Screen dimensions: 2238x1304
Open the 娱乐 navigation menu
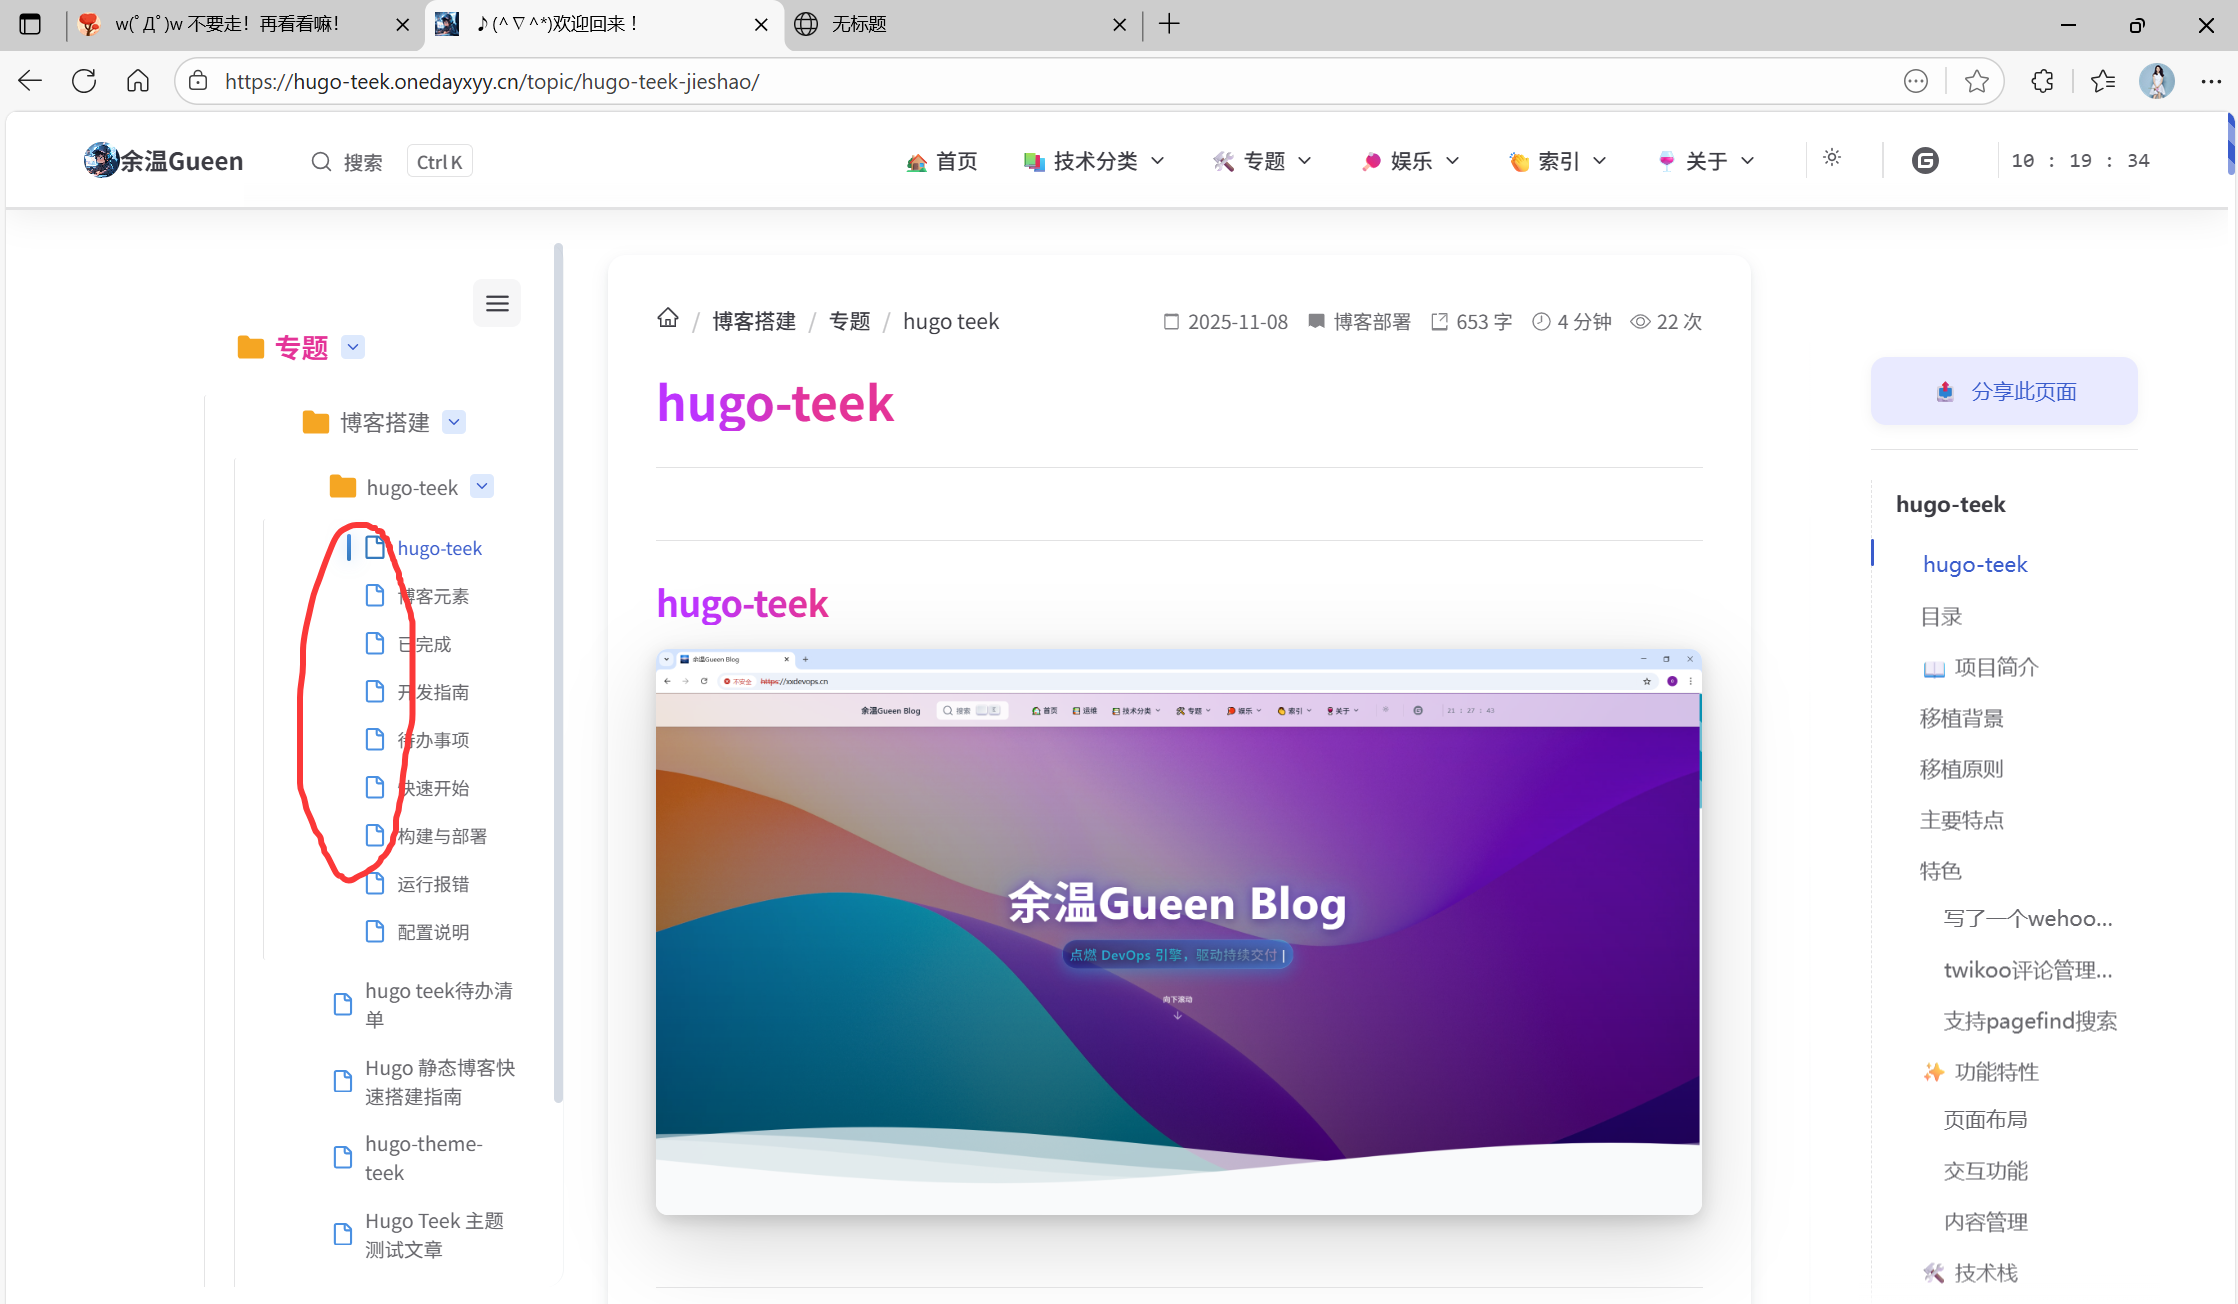(1411, 161)
